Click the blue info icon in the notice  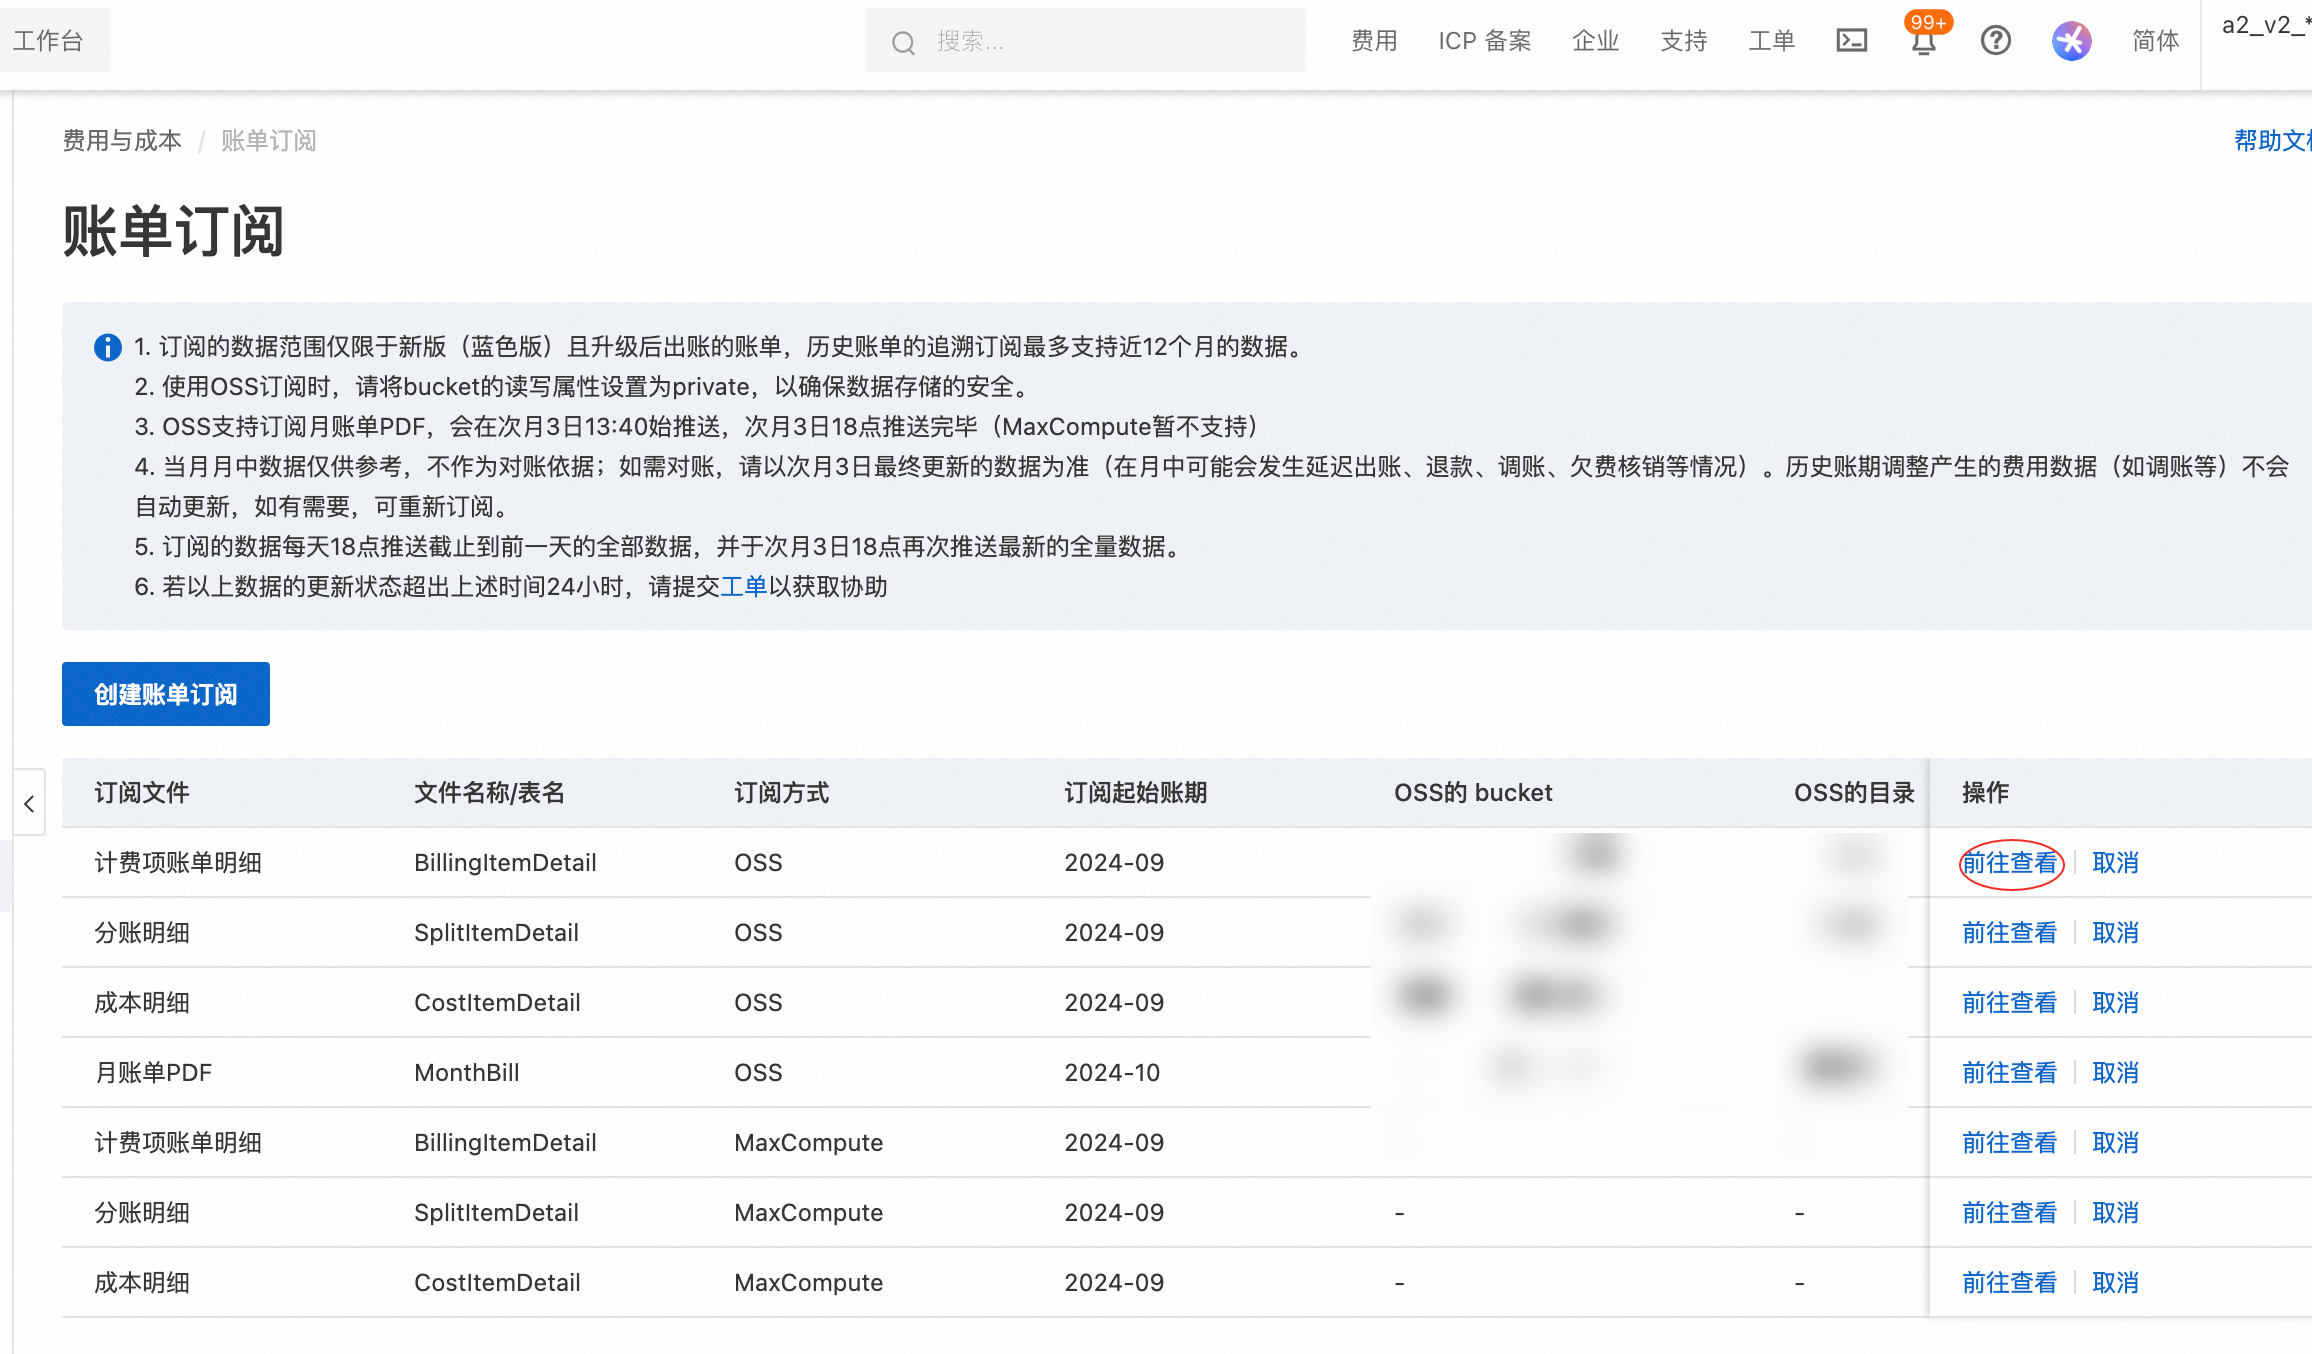pyautogui.click(x=107, y=347)
